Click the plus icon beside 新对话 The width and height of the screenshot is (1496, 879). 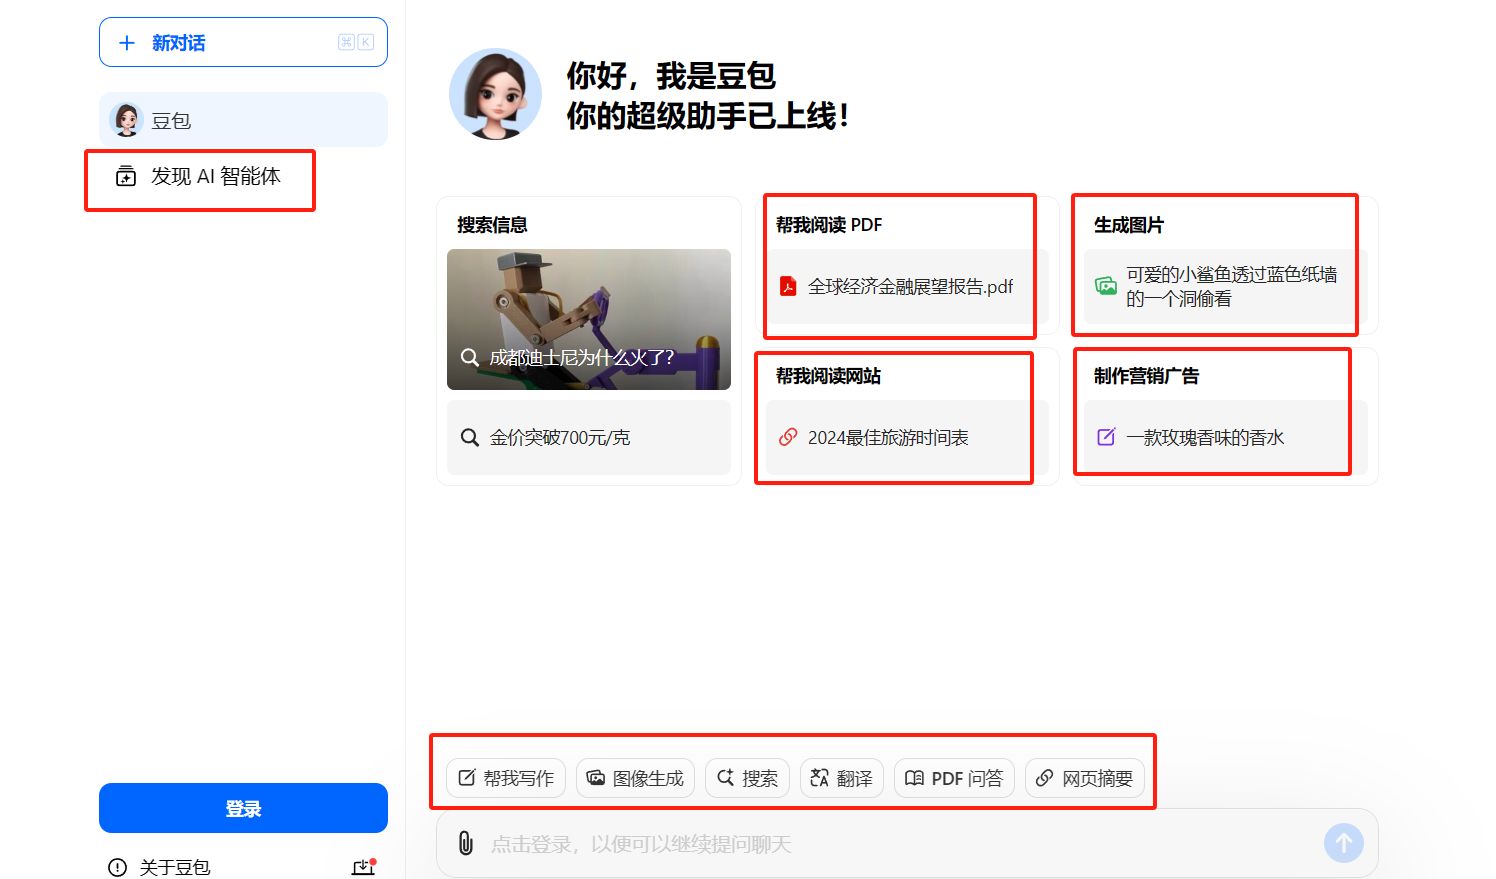127,43
